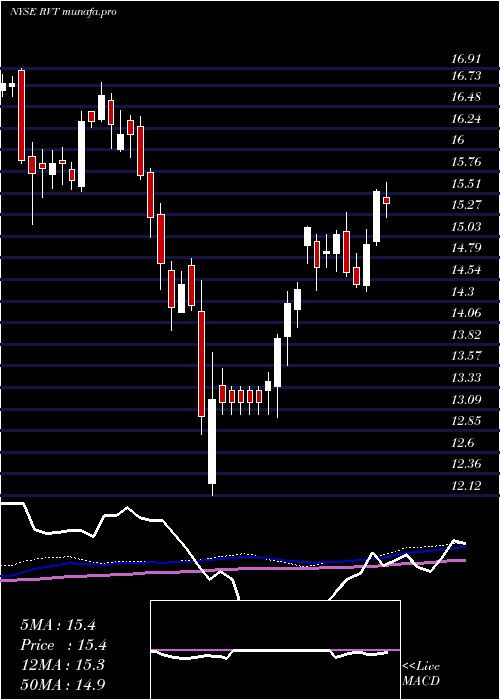Viewport: 500px width, 700px height.
Task: Select the 13.57 price axis label
Action: pos(467,356)
